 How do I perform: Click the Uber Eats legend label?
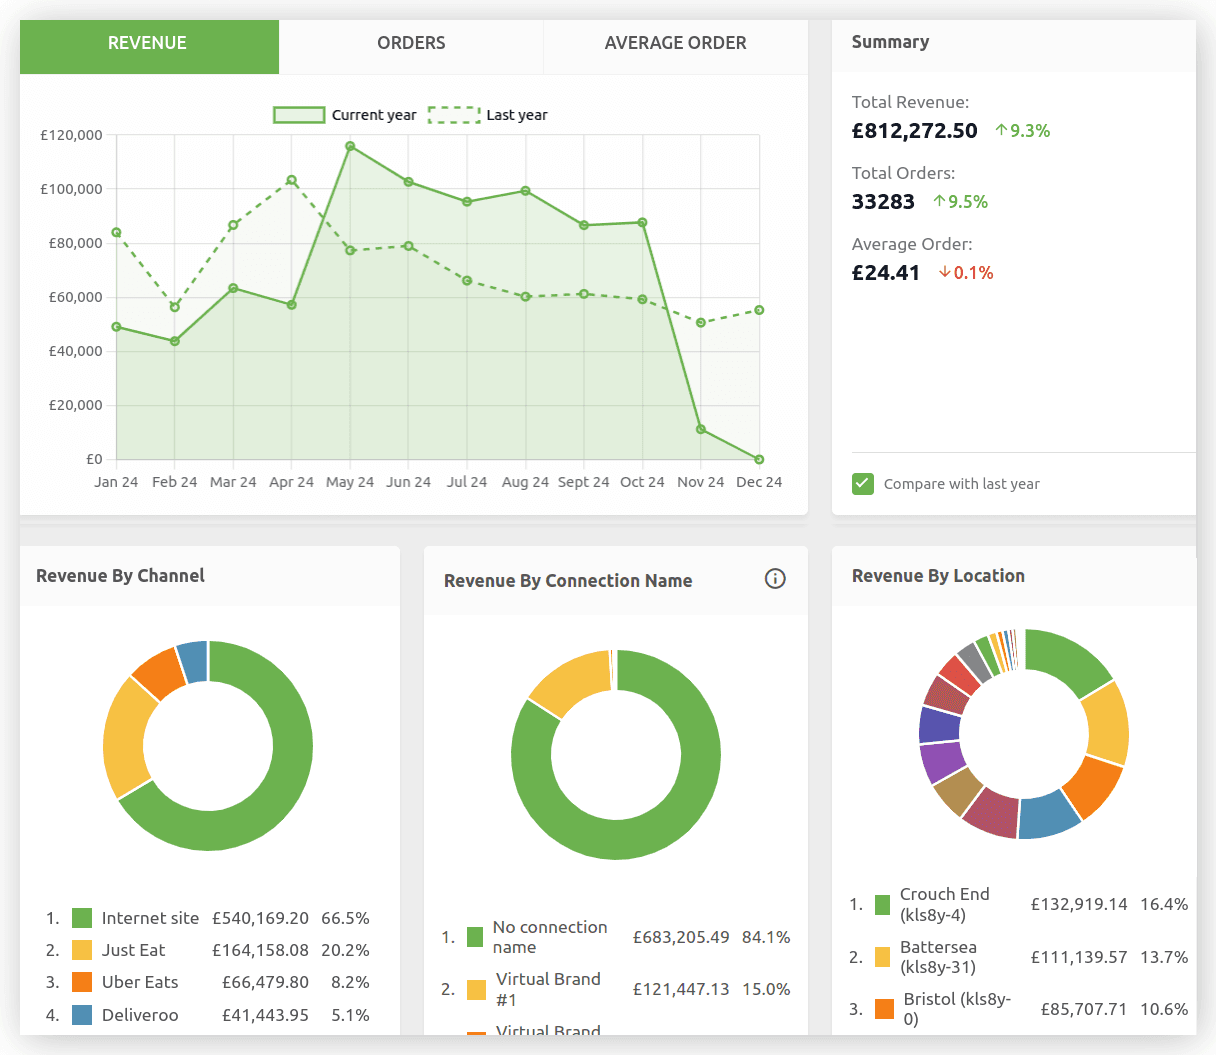click(x=140, y=982)
